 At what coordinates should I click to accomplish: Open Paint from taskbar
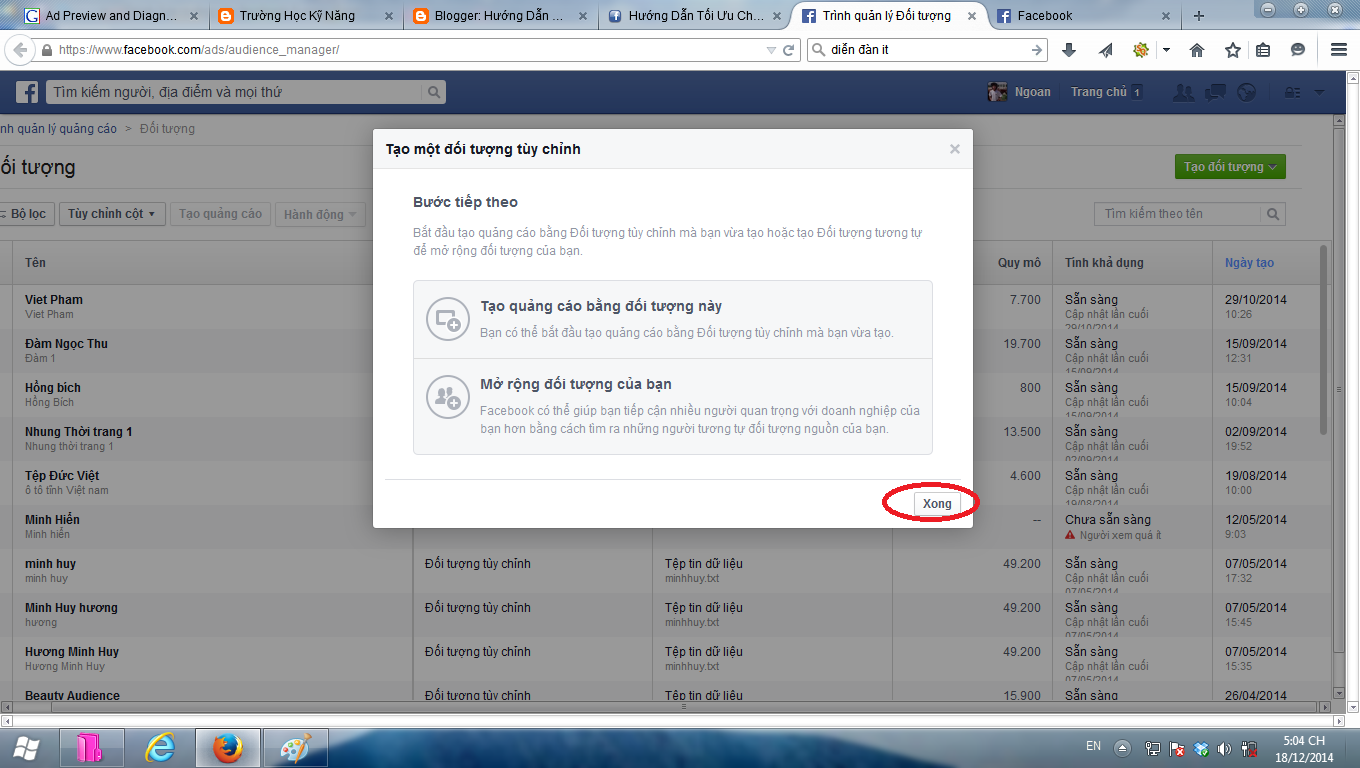[x=295, y=748]
